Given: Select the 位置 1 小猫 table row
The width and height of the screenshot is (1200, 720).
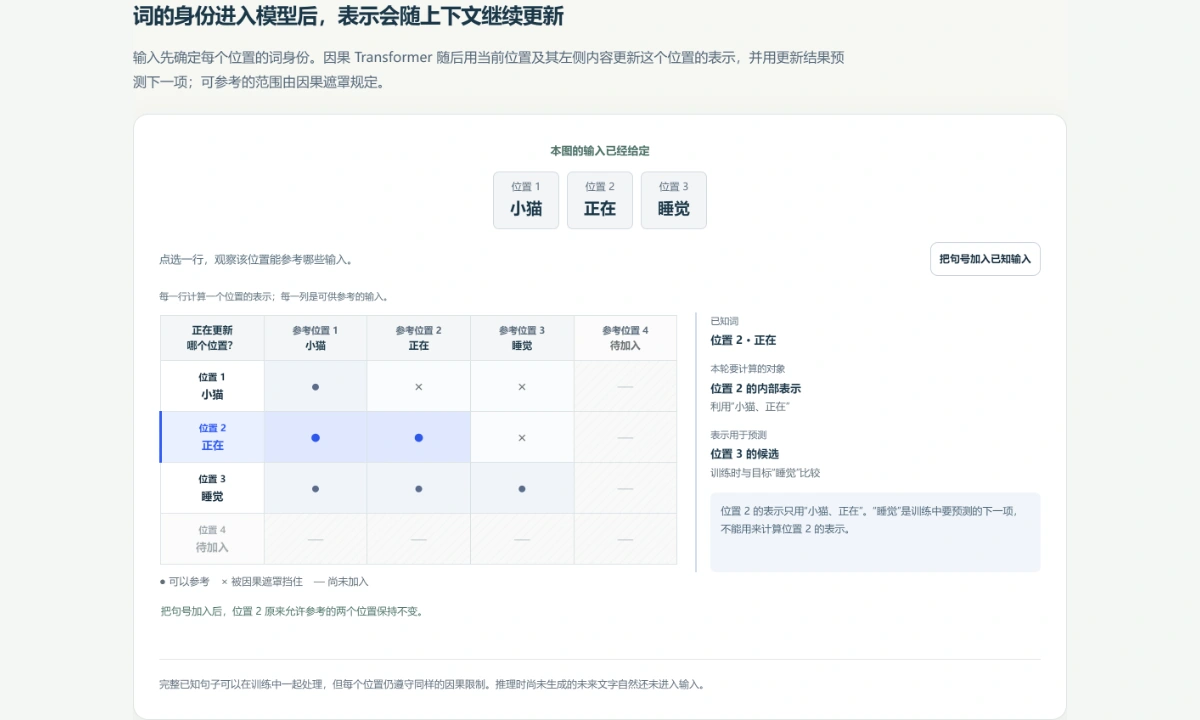Looking at the screenshot, I should tap(419, 386).
